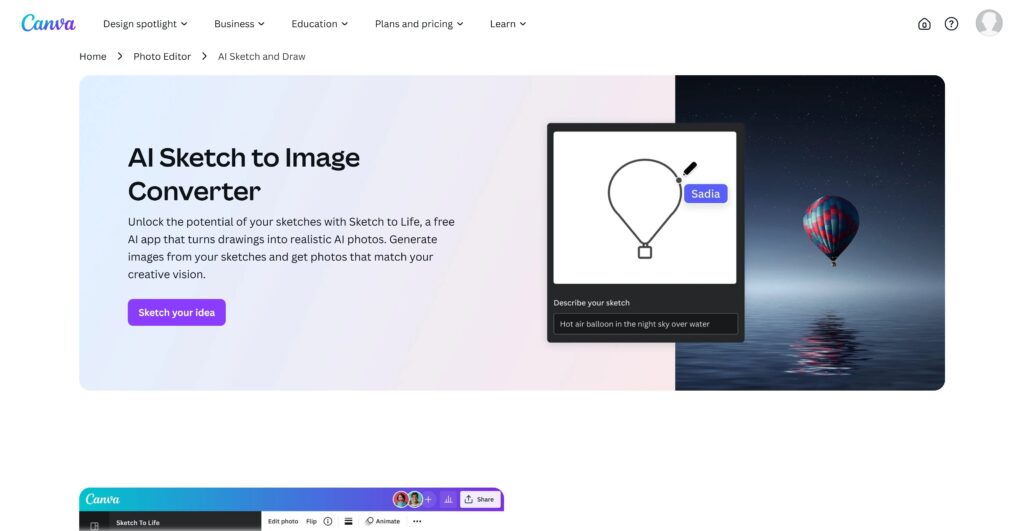Open the user profile avatar
Image resolution: width=1024 pixels, height=531 pixels.
pyautogui.click(x=989, y=23)
